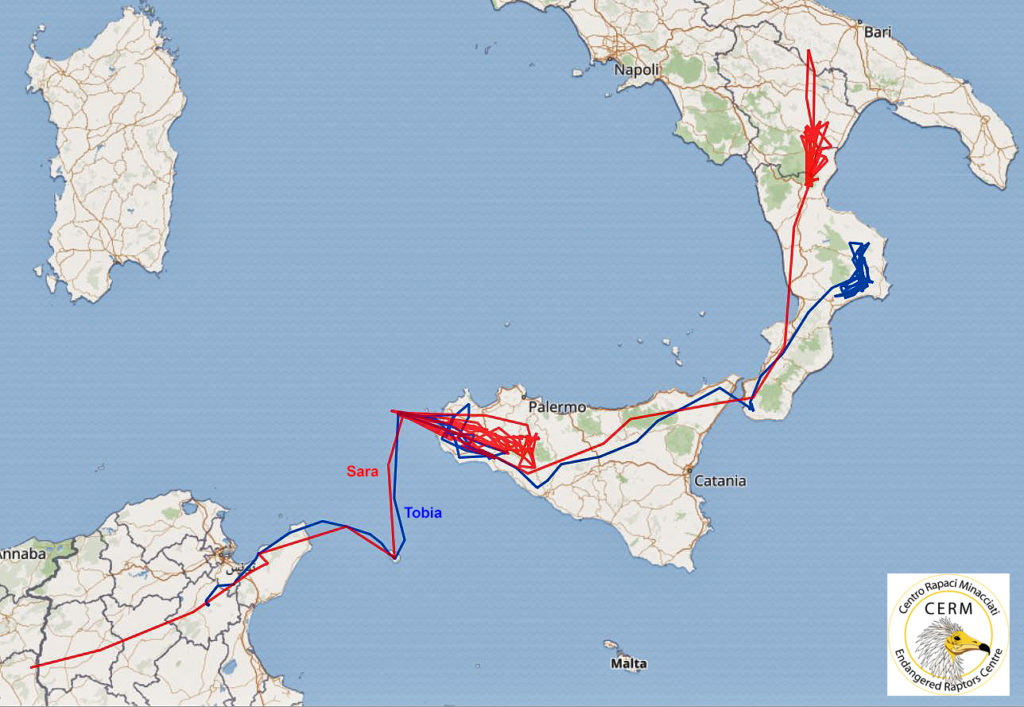Screen dimensions: 1024x707
Task: Click the blue track's end in Tunisia
Action: coord(207,604)
